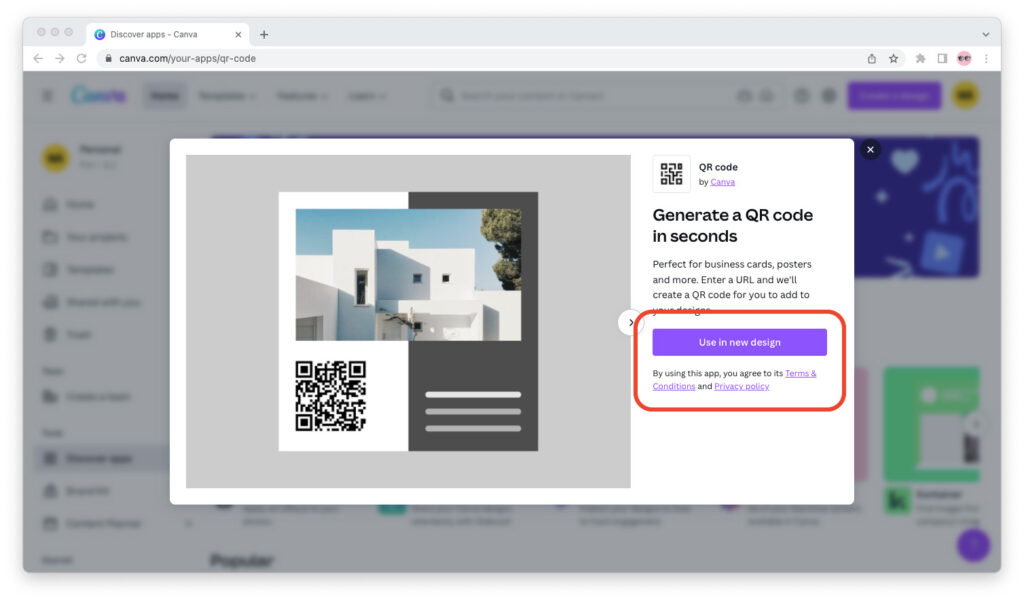Click the Canva logo in the header
The width and height of the screenshot is (1024, 601).
(x=99, y=95)
